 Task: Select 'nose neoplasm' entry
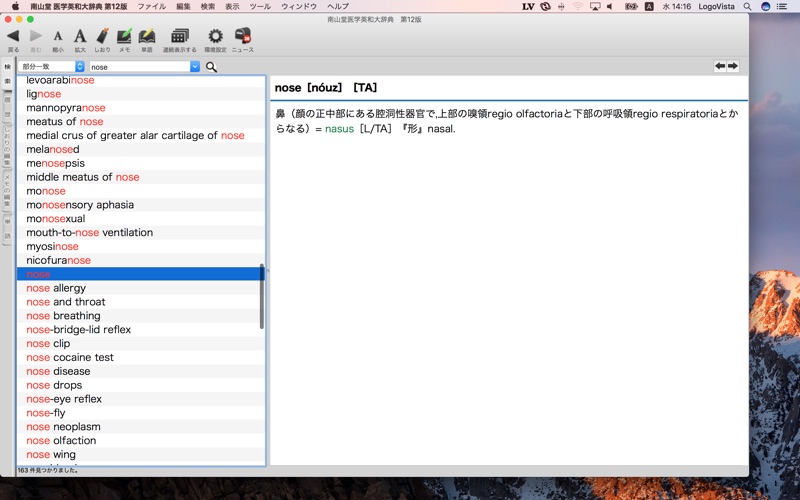tap(141, 427)
